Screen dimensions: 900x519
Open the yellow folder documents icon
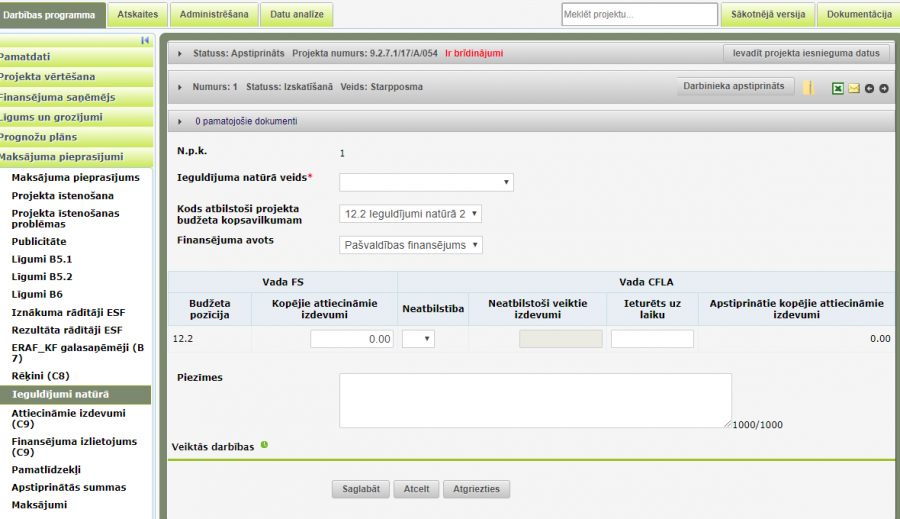808,87
